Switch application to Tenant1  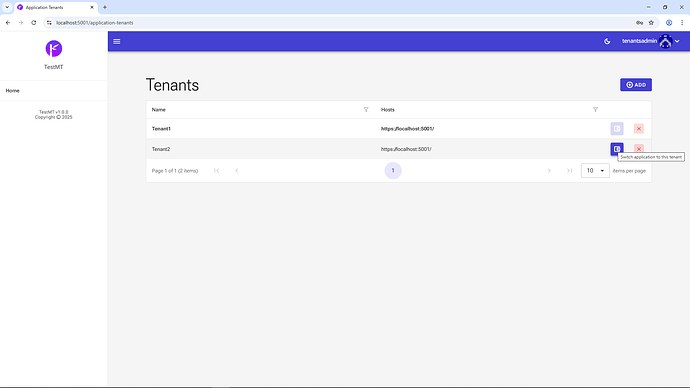coord(617,128)
